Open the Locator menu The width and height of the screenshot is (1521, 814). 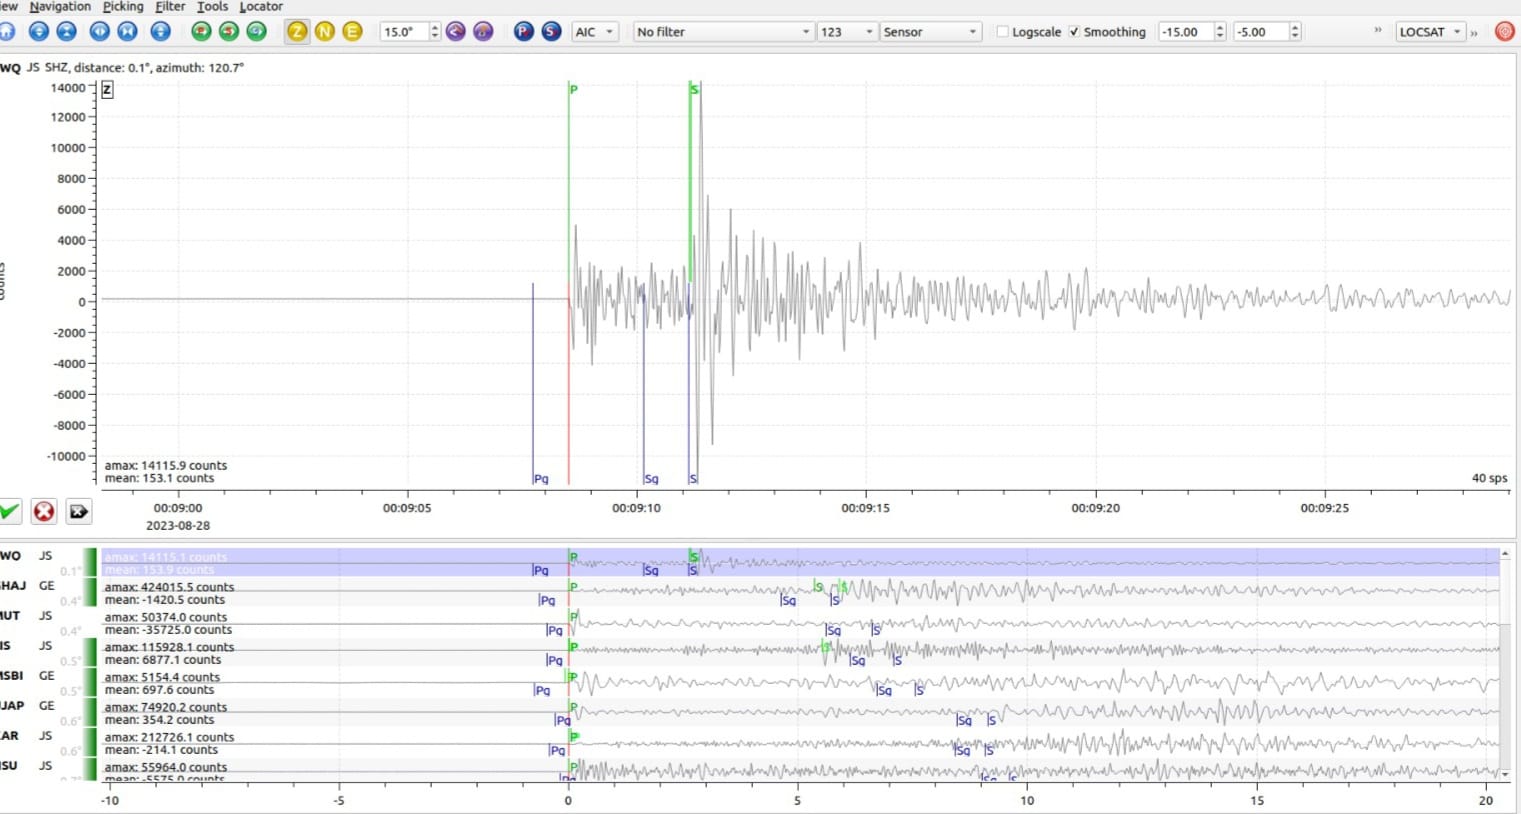tap(261, 7)
